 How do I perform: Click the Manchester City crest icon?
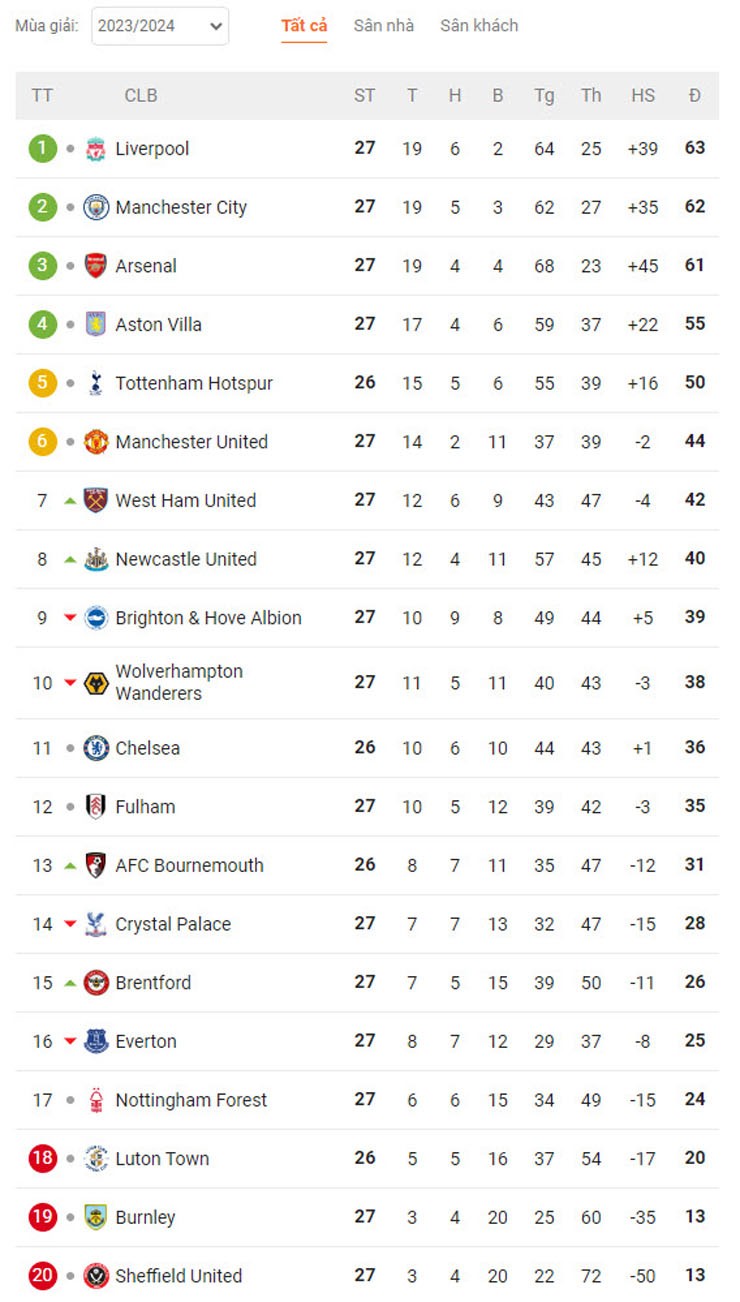click(96, 207)
